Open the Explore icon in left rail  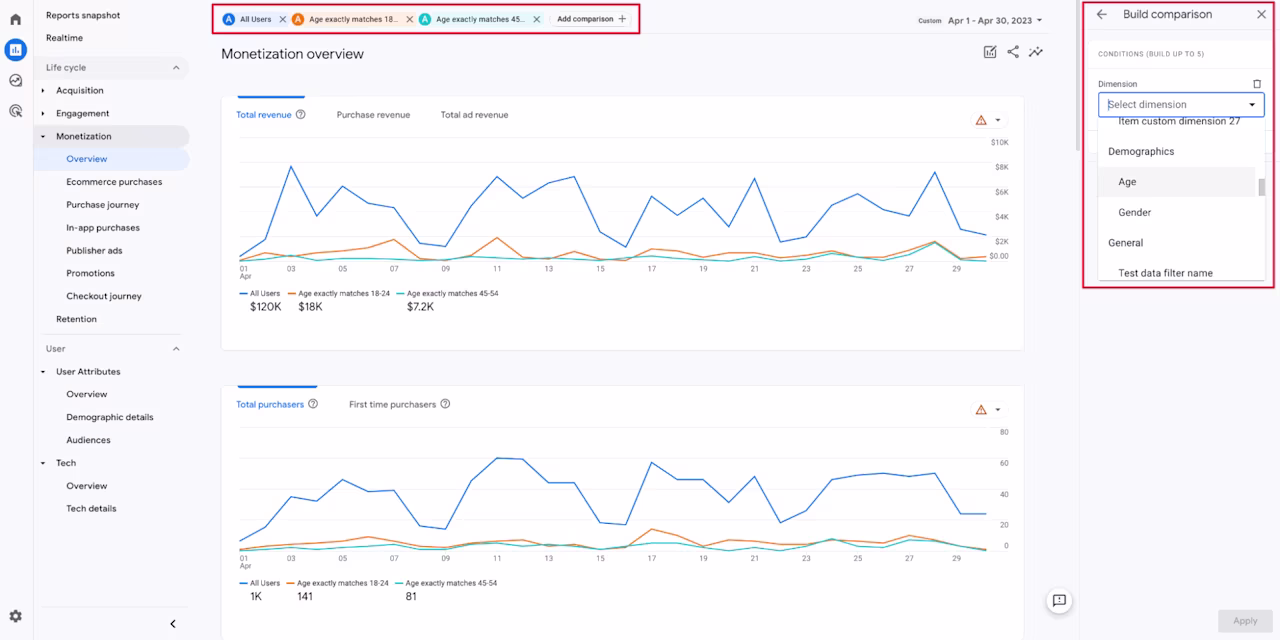pyautogui.click(x=15, y=81)
